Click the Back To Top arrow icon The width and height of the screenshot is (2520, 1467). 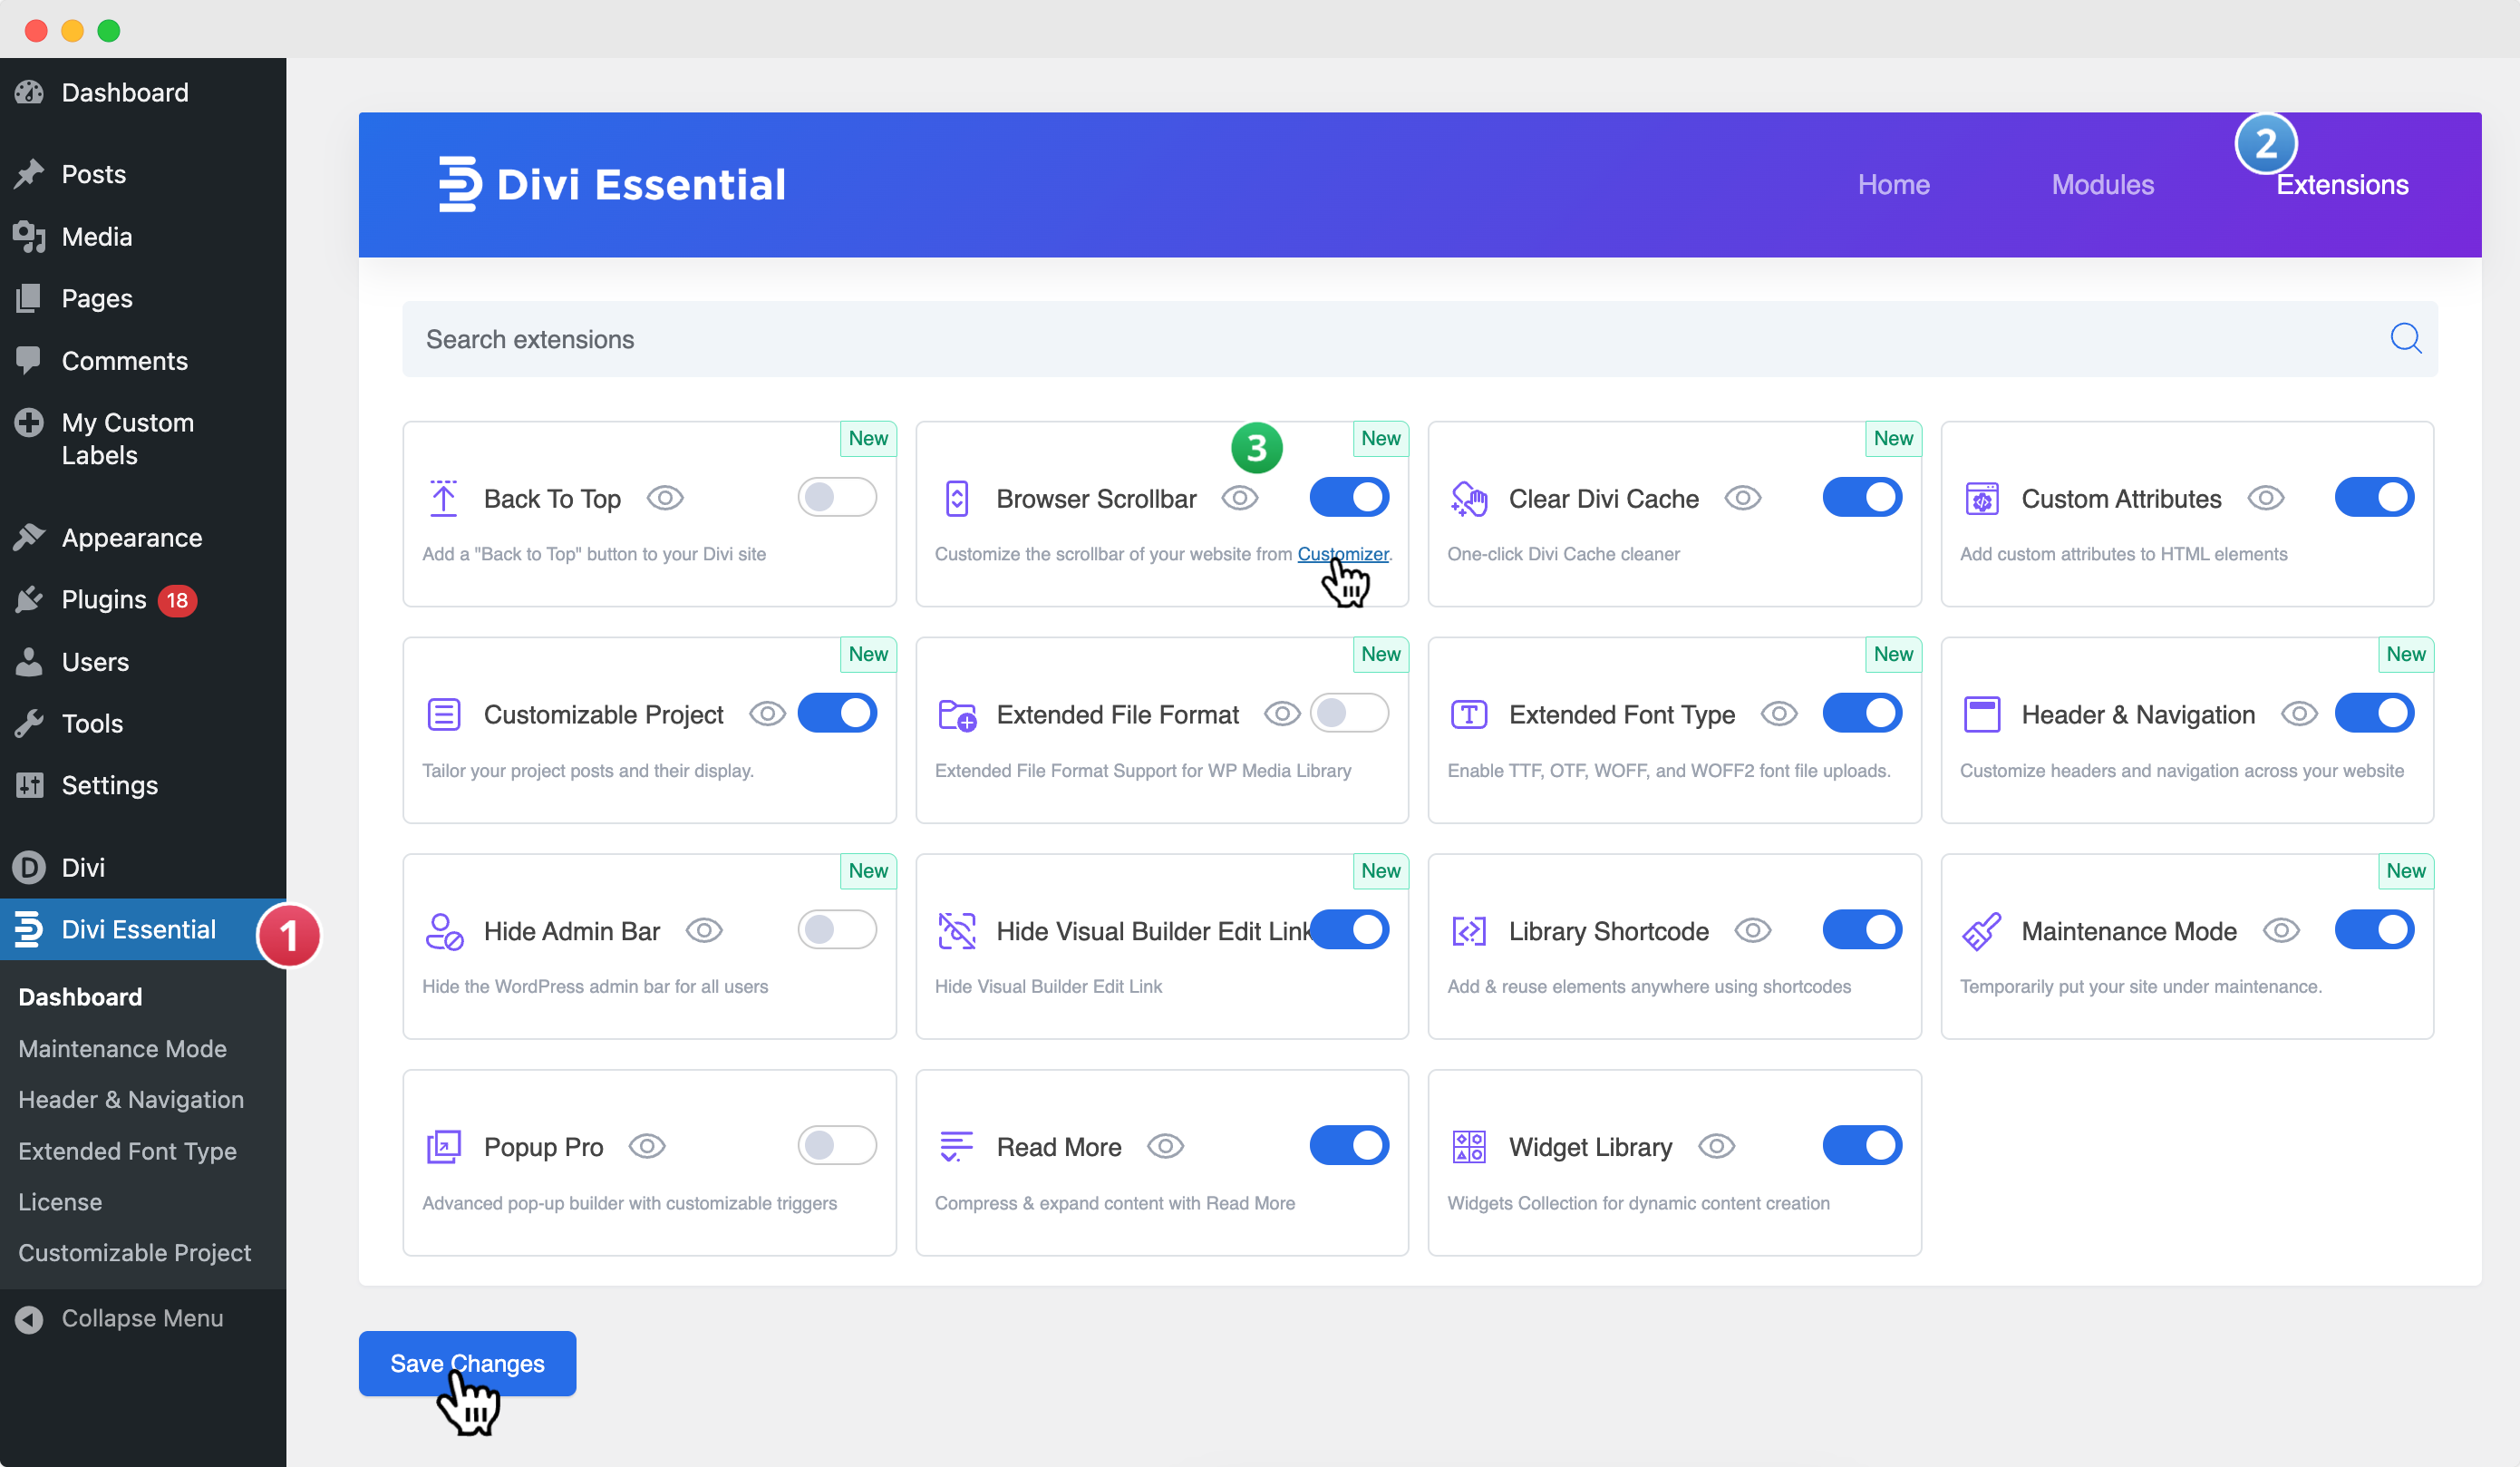443,498
